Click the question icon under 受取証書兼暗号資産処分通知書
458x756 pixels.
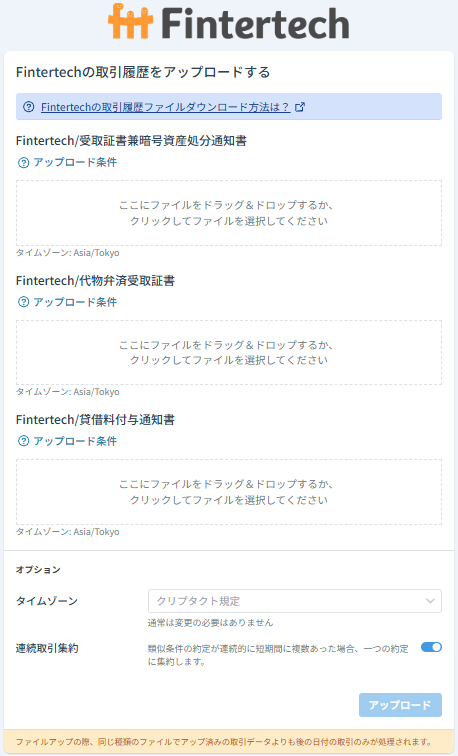24,162
